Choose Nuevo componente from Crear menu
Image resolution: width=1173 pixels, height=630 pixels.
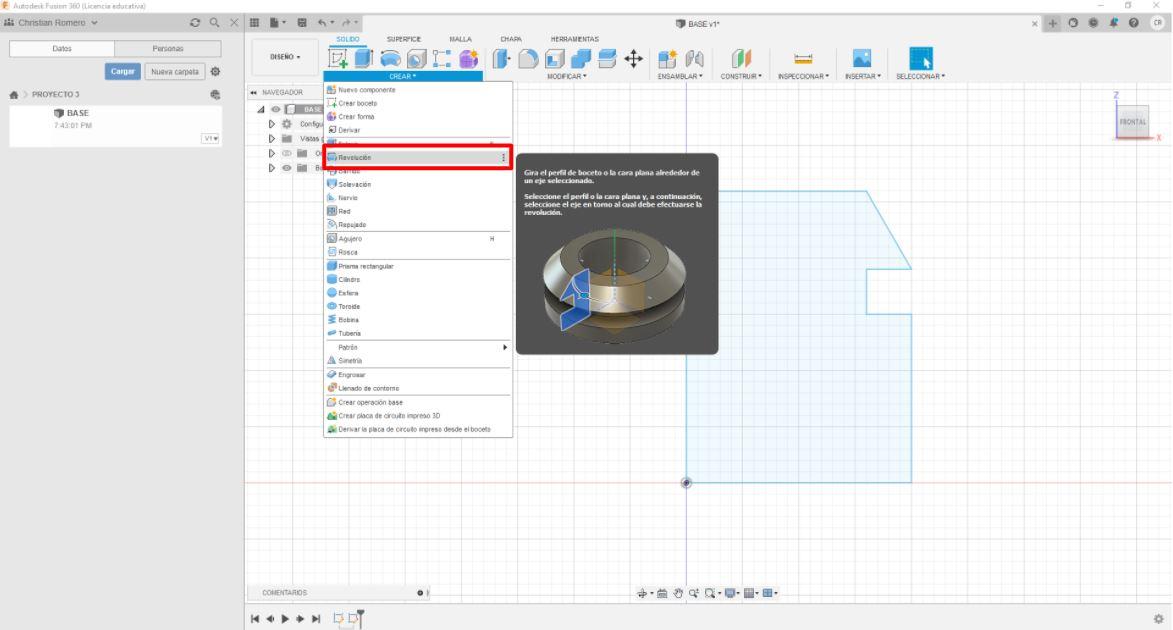tap(418, 90)
